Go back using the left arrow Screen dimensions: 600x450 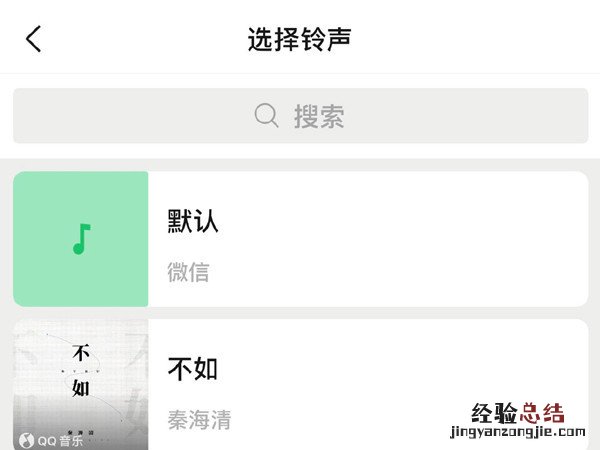33,39
